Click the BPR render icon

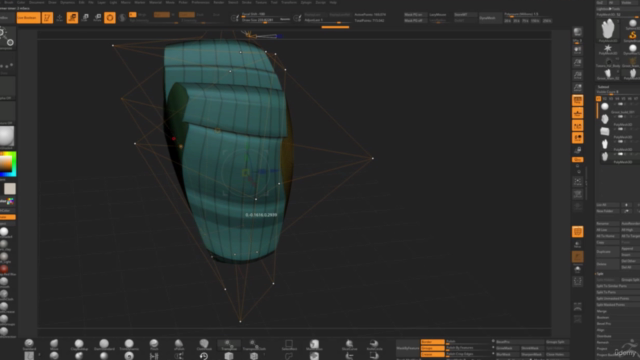578,33
